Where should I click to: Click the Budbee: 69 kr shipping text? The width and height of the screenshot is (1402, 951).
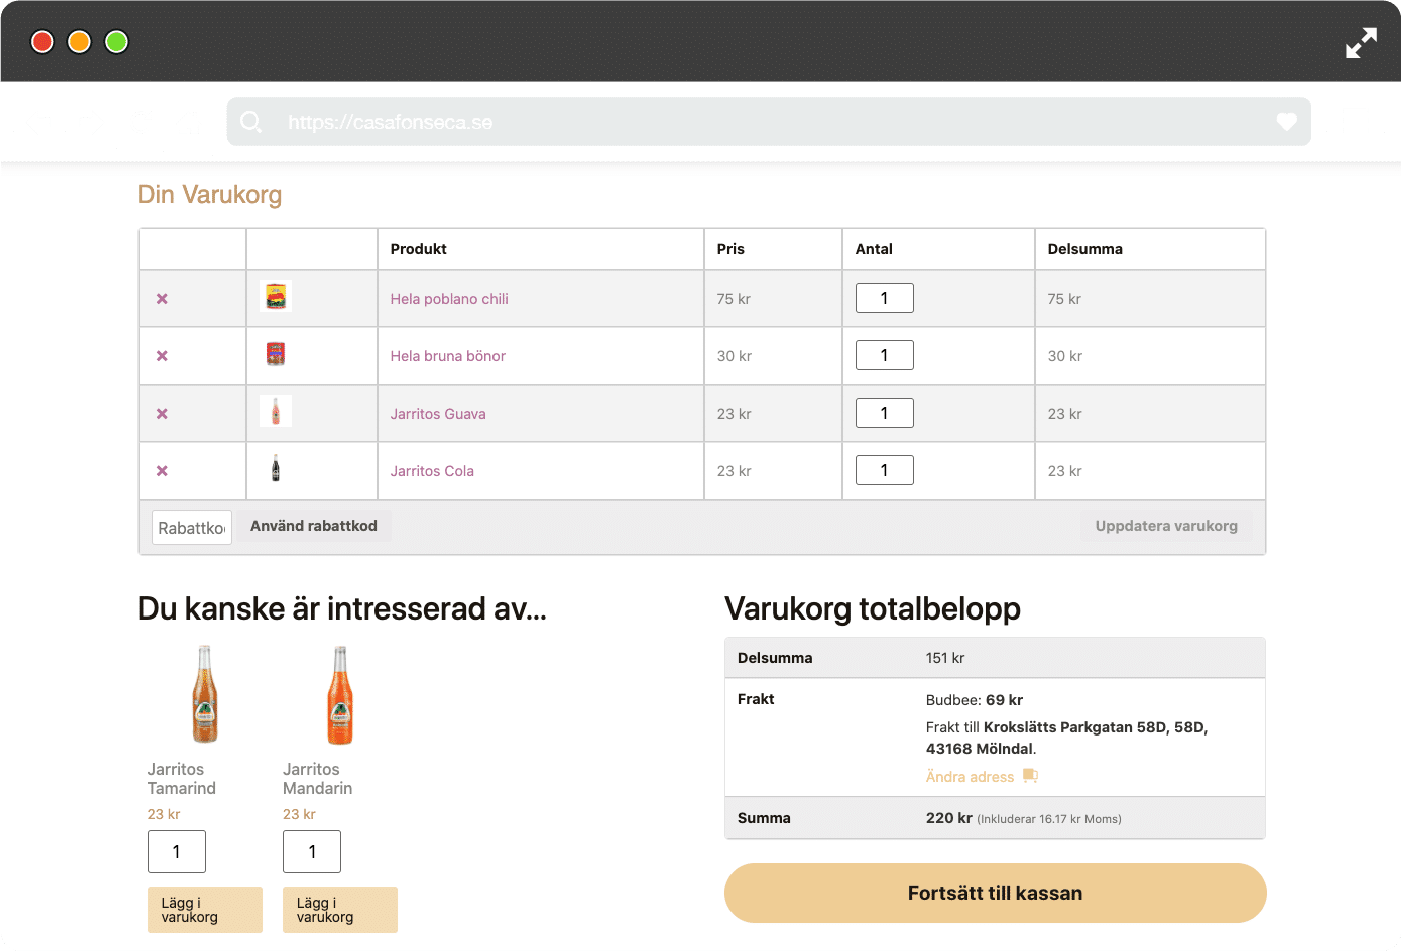[974, 700]
